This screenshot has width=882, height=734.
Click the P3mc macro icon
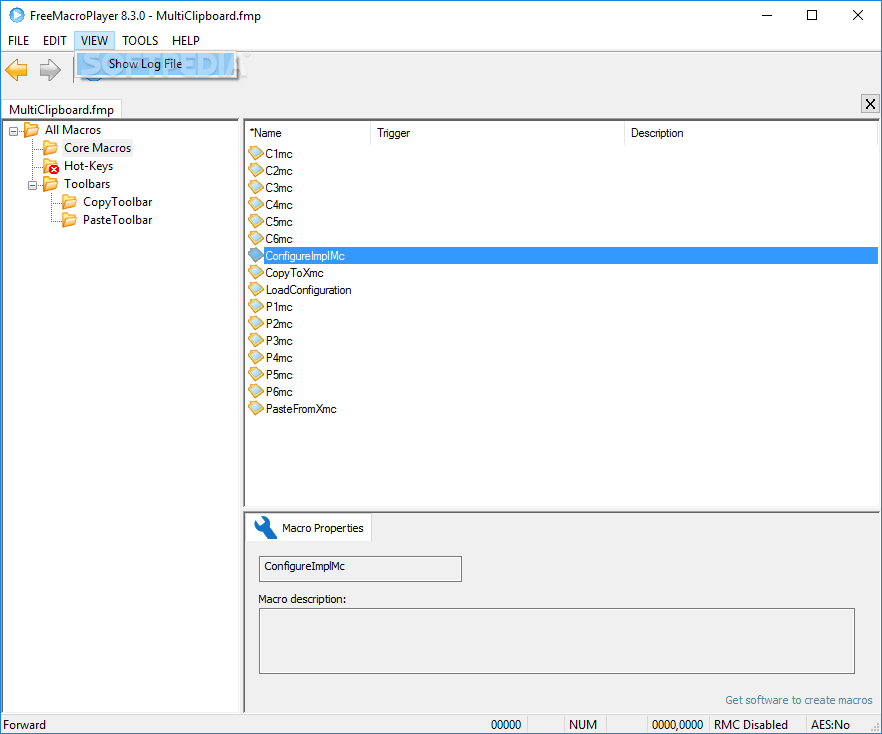[256, 340]
